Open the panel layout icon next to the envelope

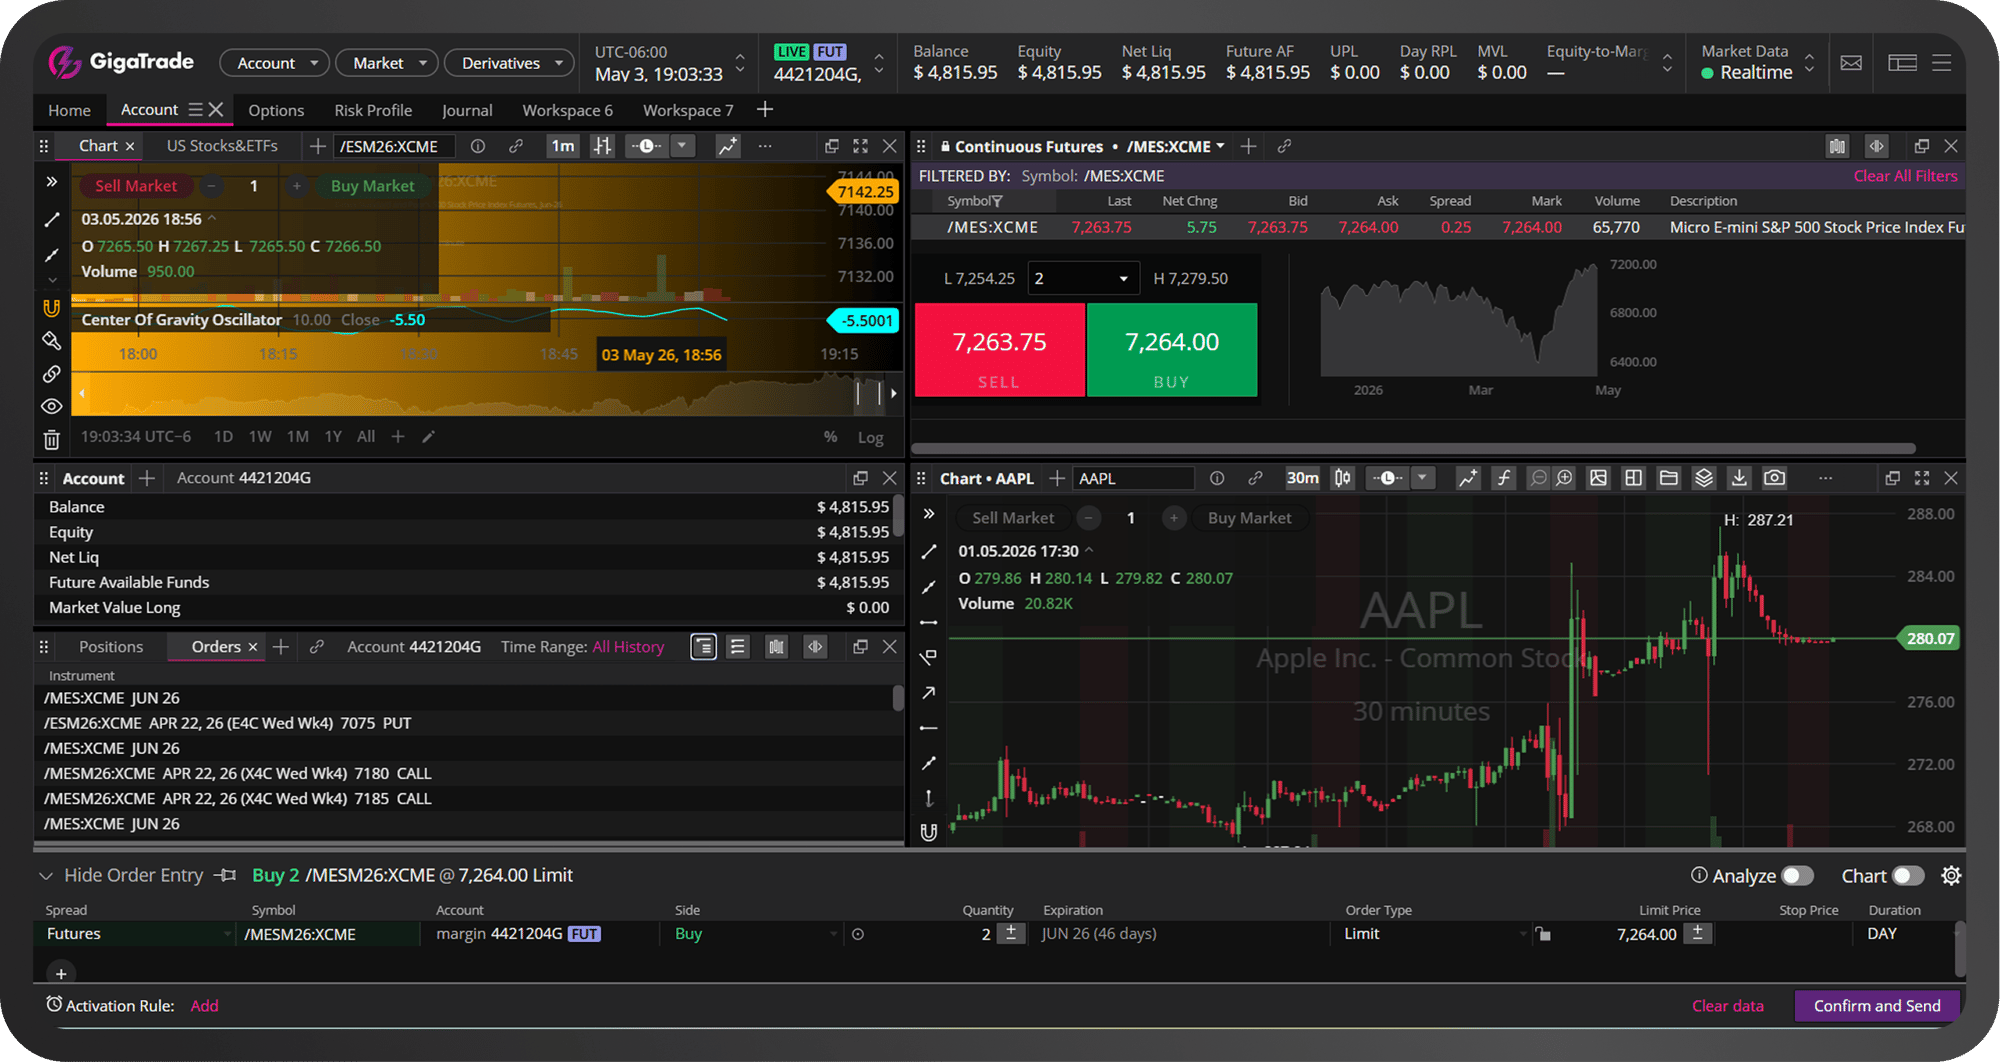pyautogui.click(x=1902, y=63)
